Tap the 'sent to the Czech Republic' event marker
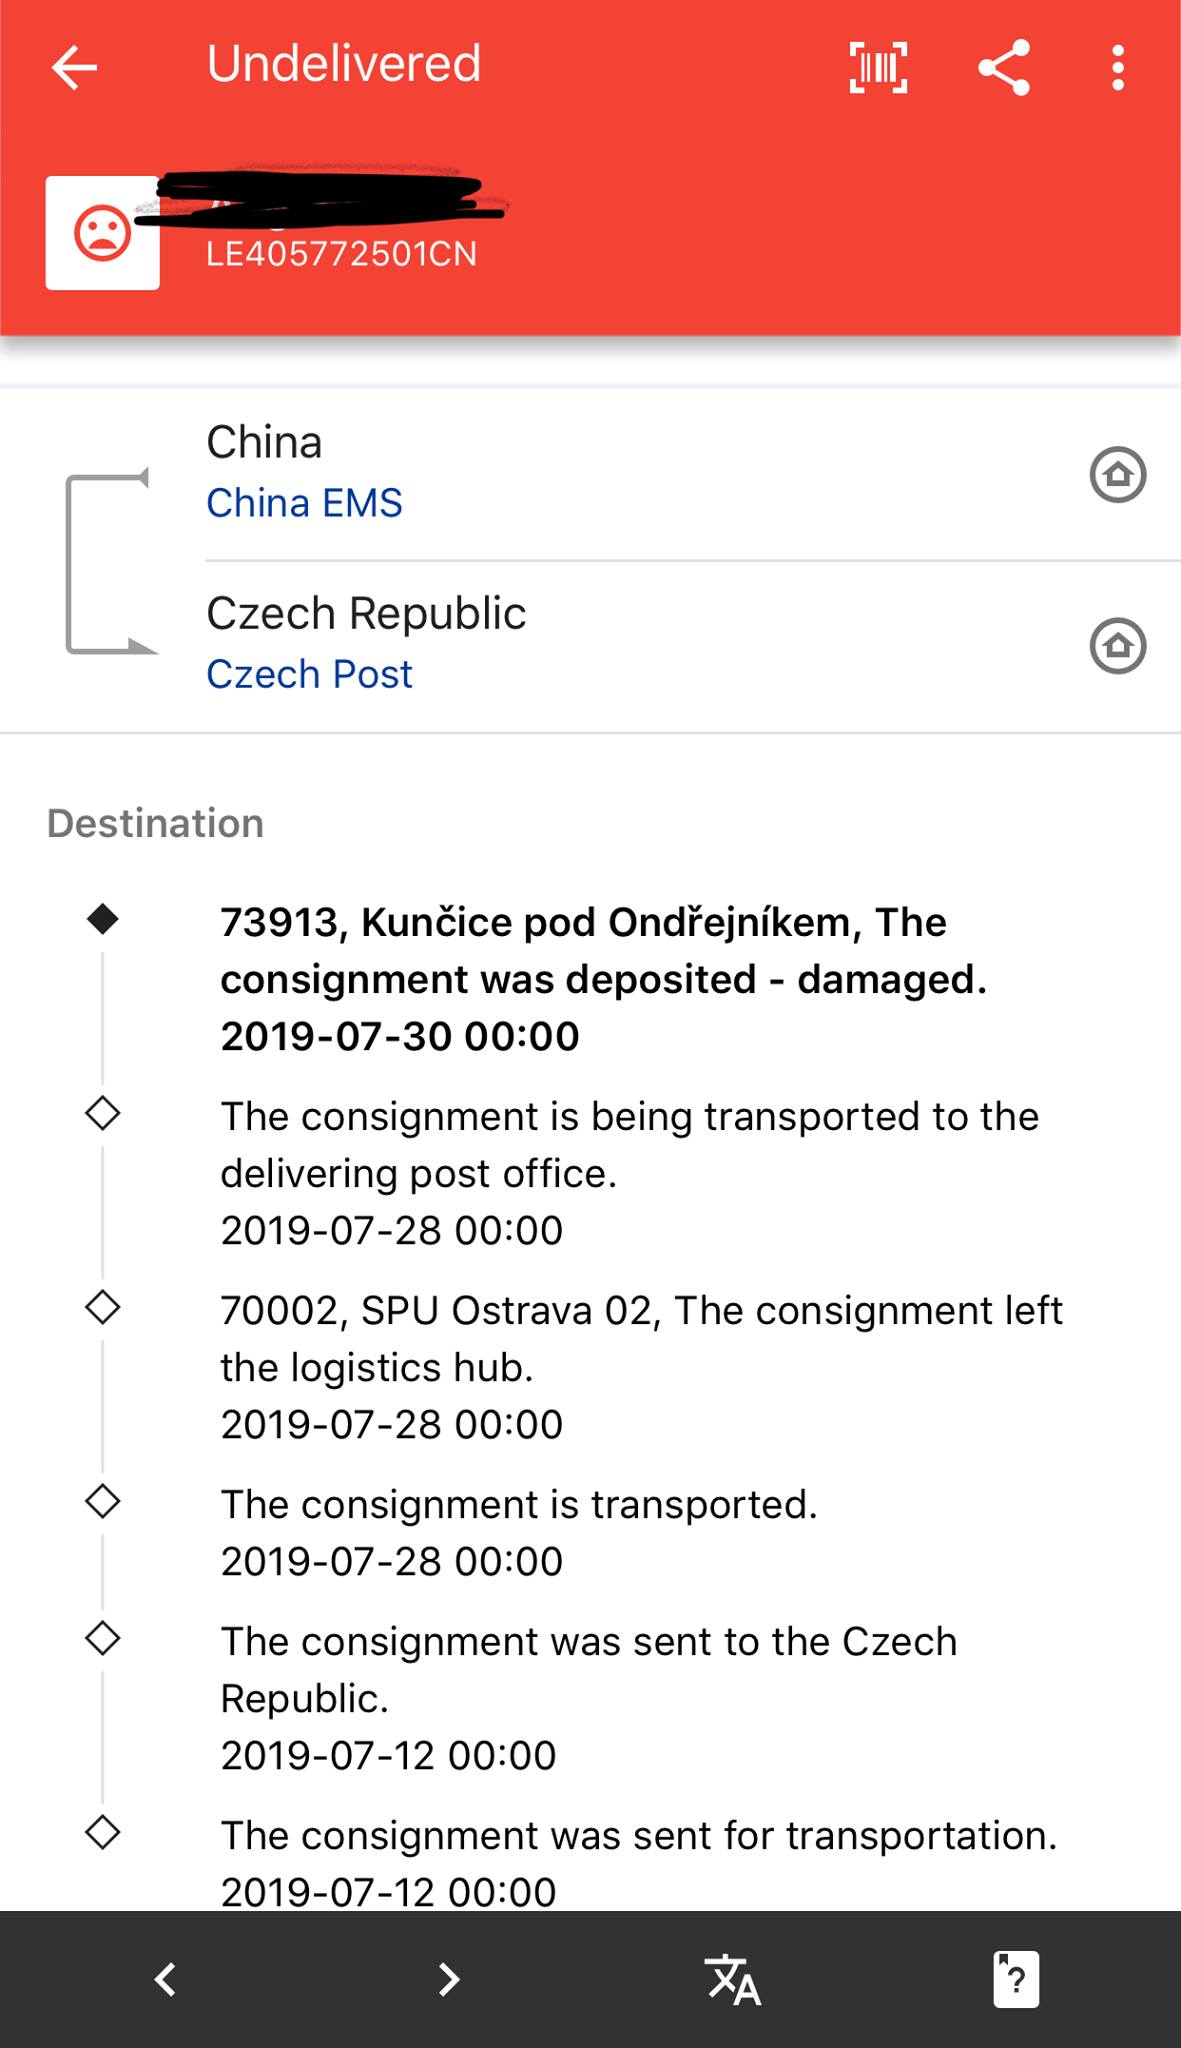Image resolution: width=1181 pixels, height=2048 pixels. tap(103, 1638)
